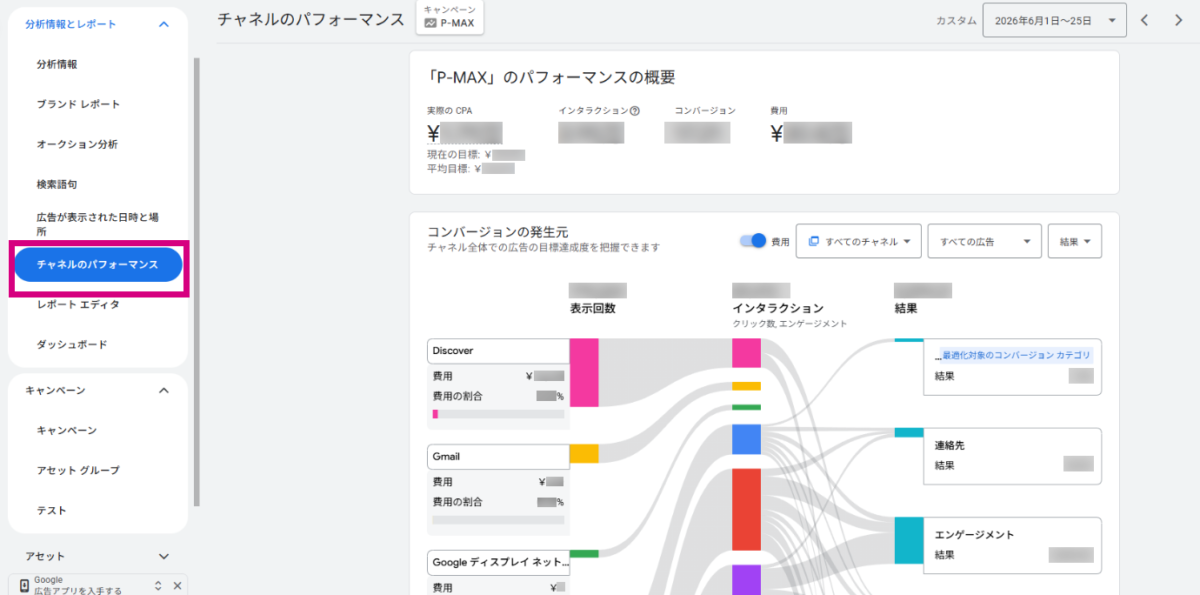The height and width of the screenshot is (595, 1200).
Task: Collapse the キャンペーン section chevron
Action: coord(164,390)
